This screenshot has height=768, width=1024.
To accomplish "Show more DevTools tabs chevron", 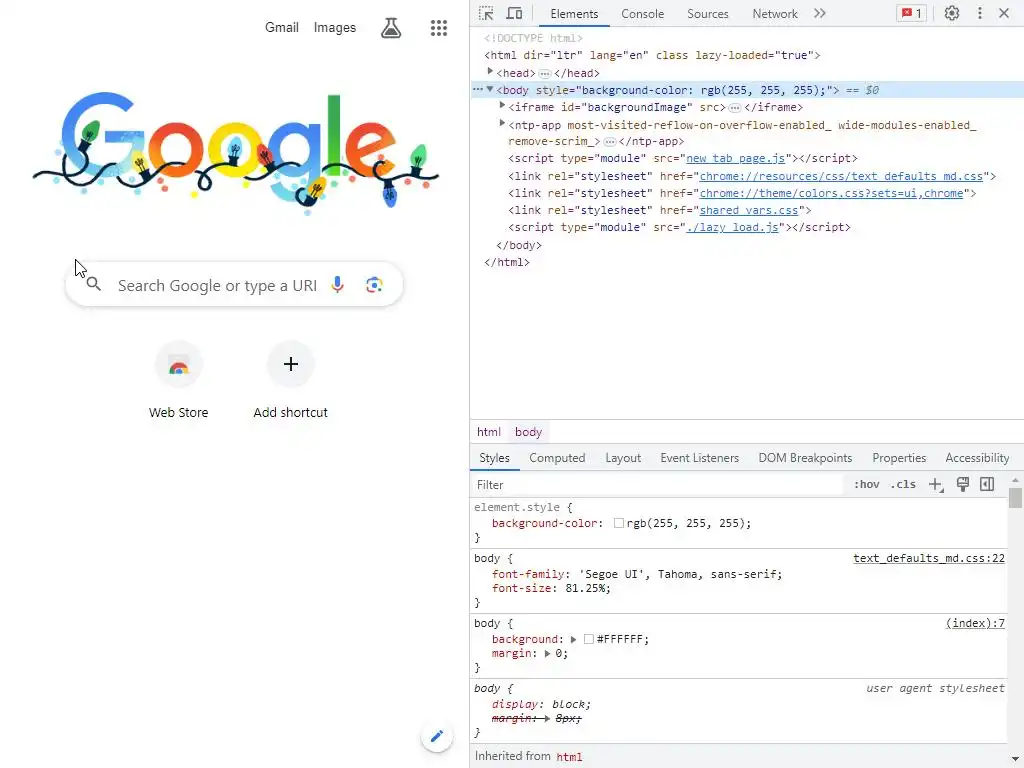I will coord(820,13).
